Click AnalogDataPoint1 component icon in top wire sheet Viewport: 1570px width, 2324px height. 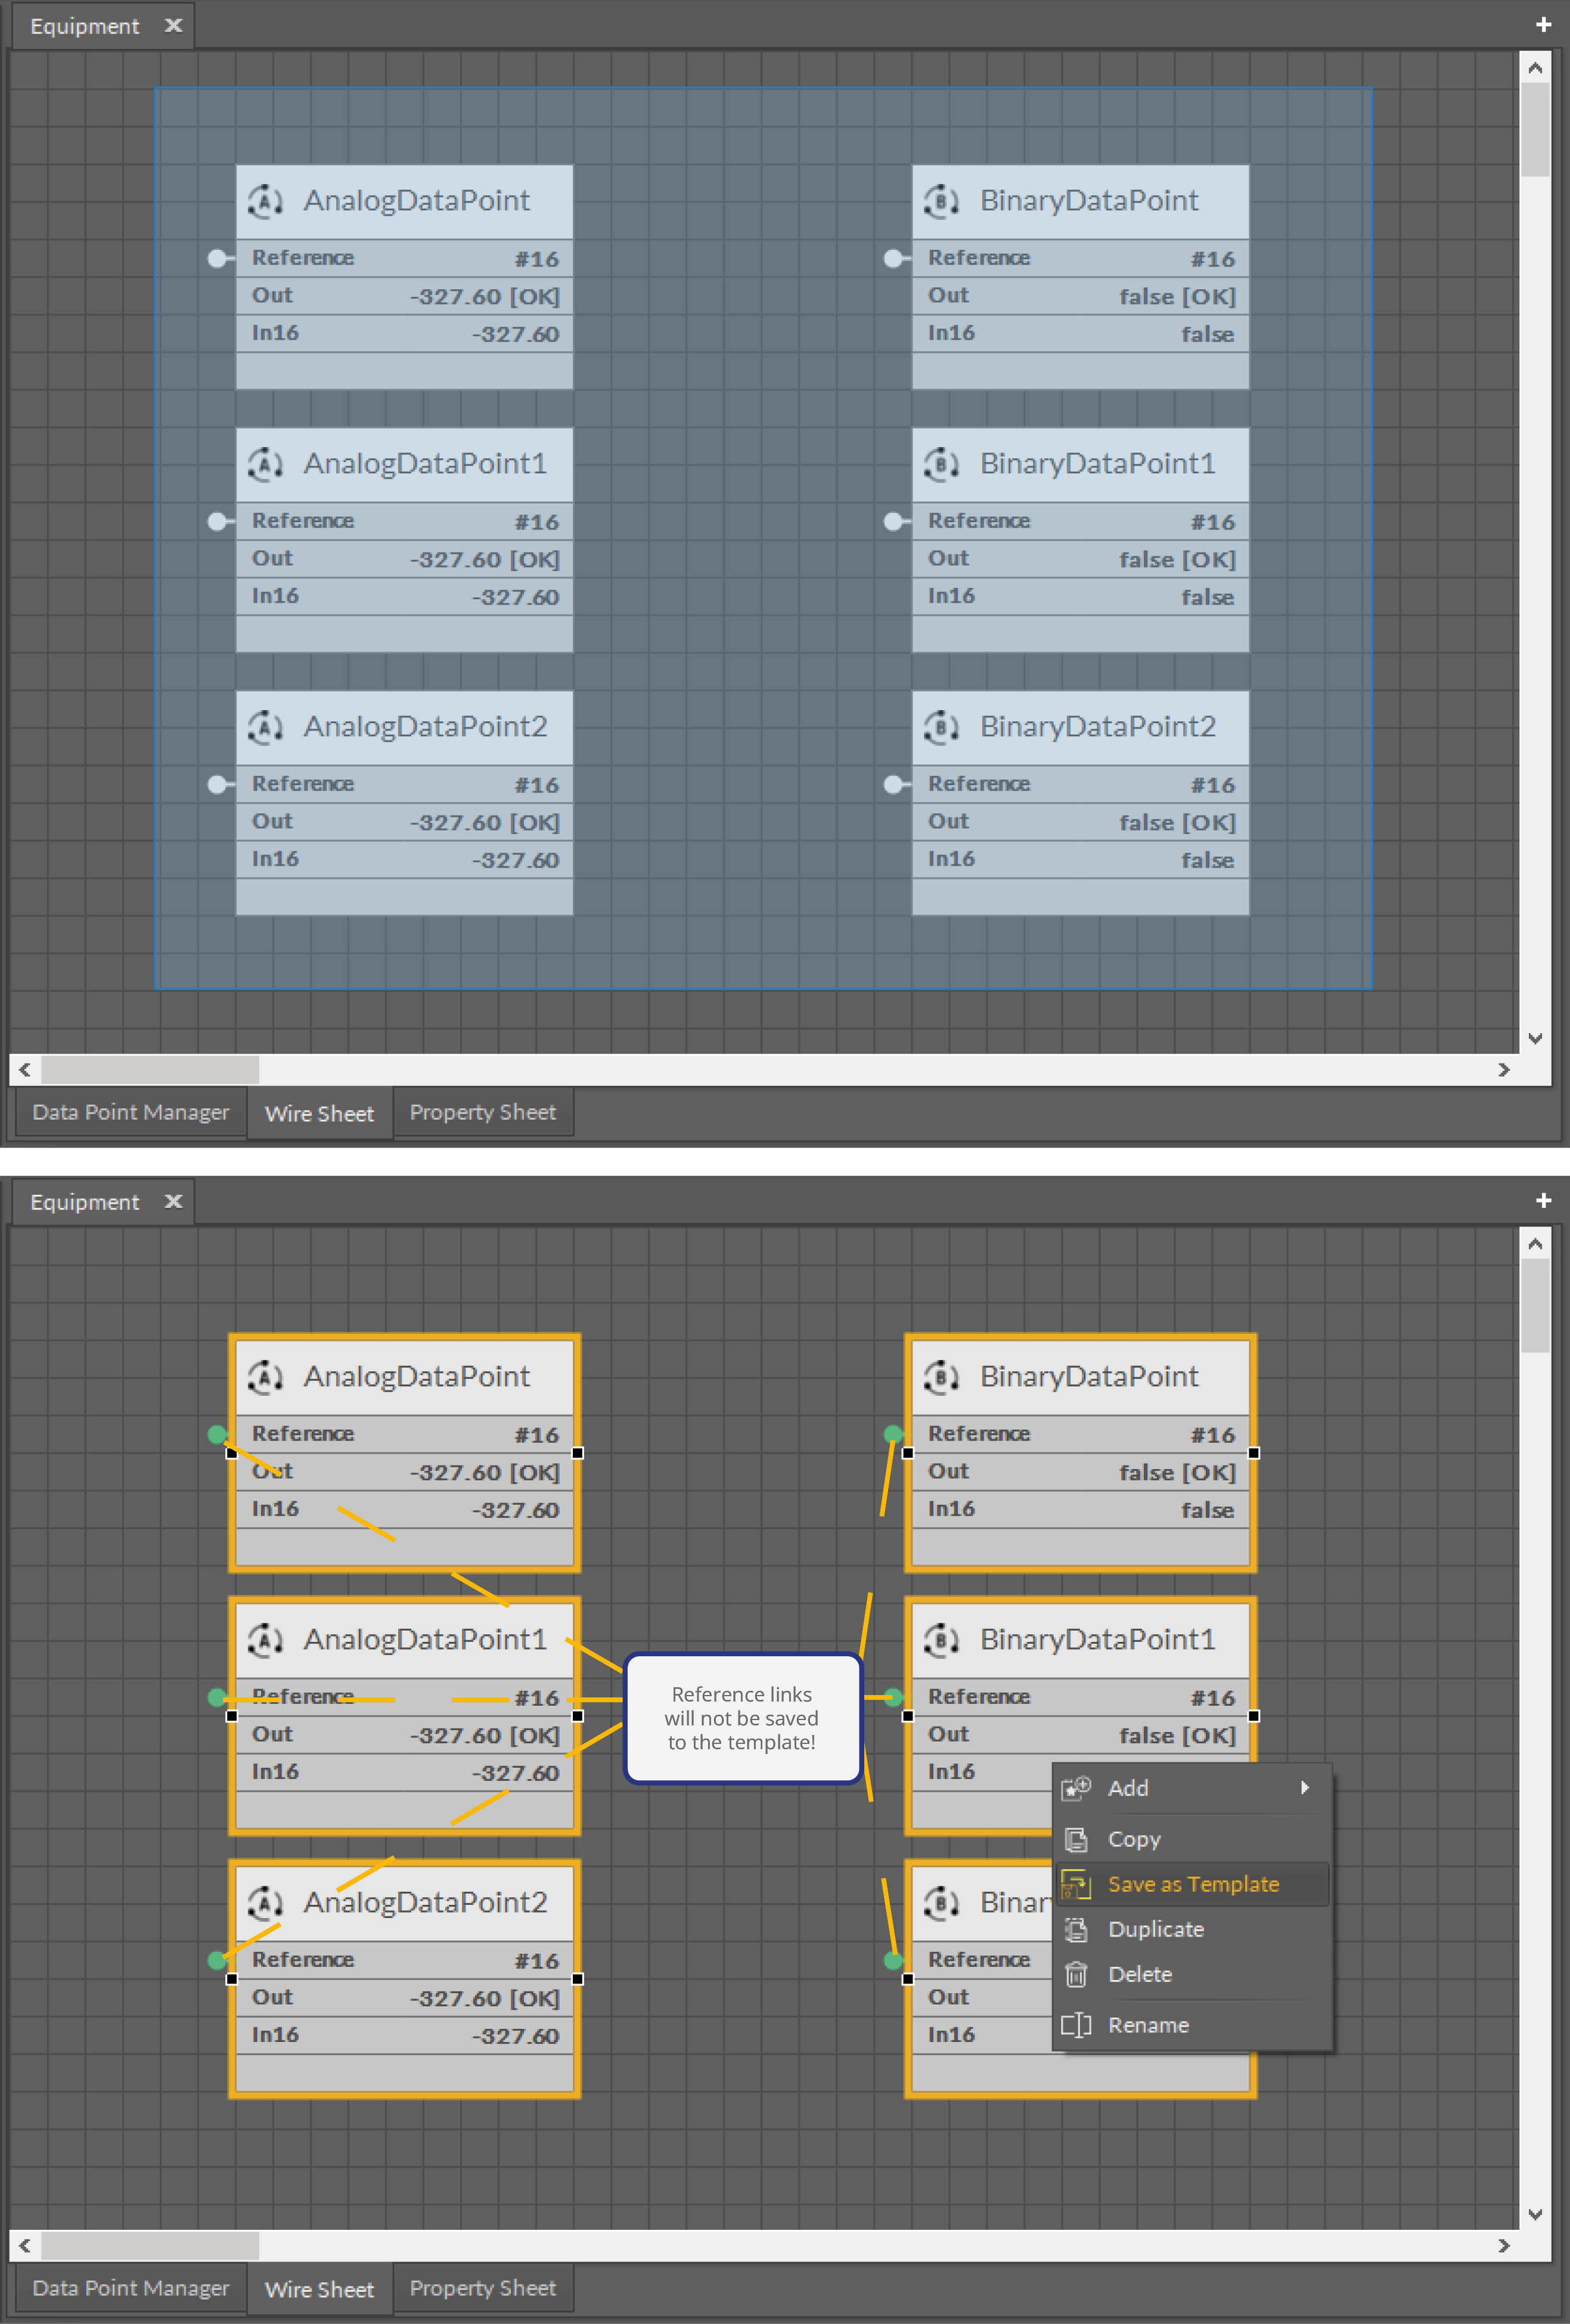(265, 464)
